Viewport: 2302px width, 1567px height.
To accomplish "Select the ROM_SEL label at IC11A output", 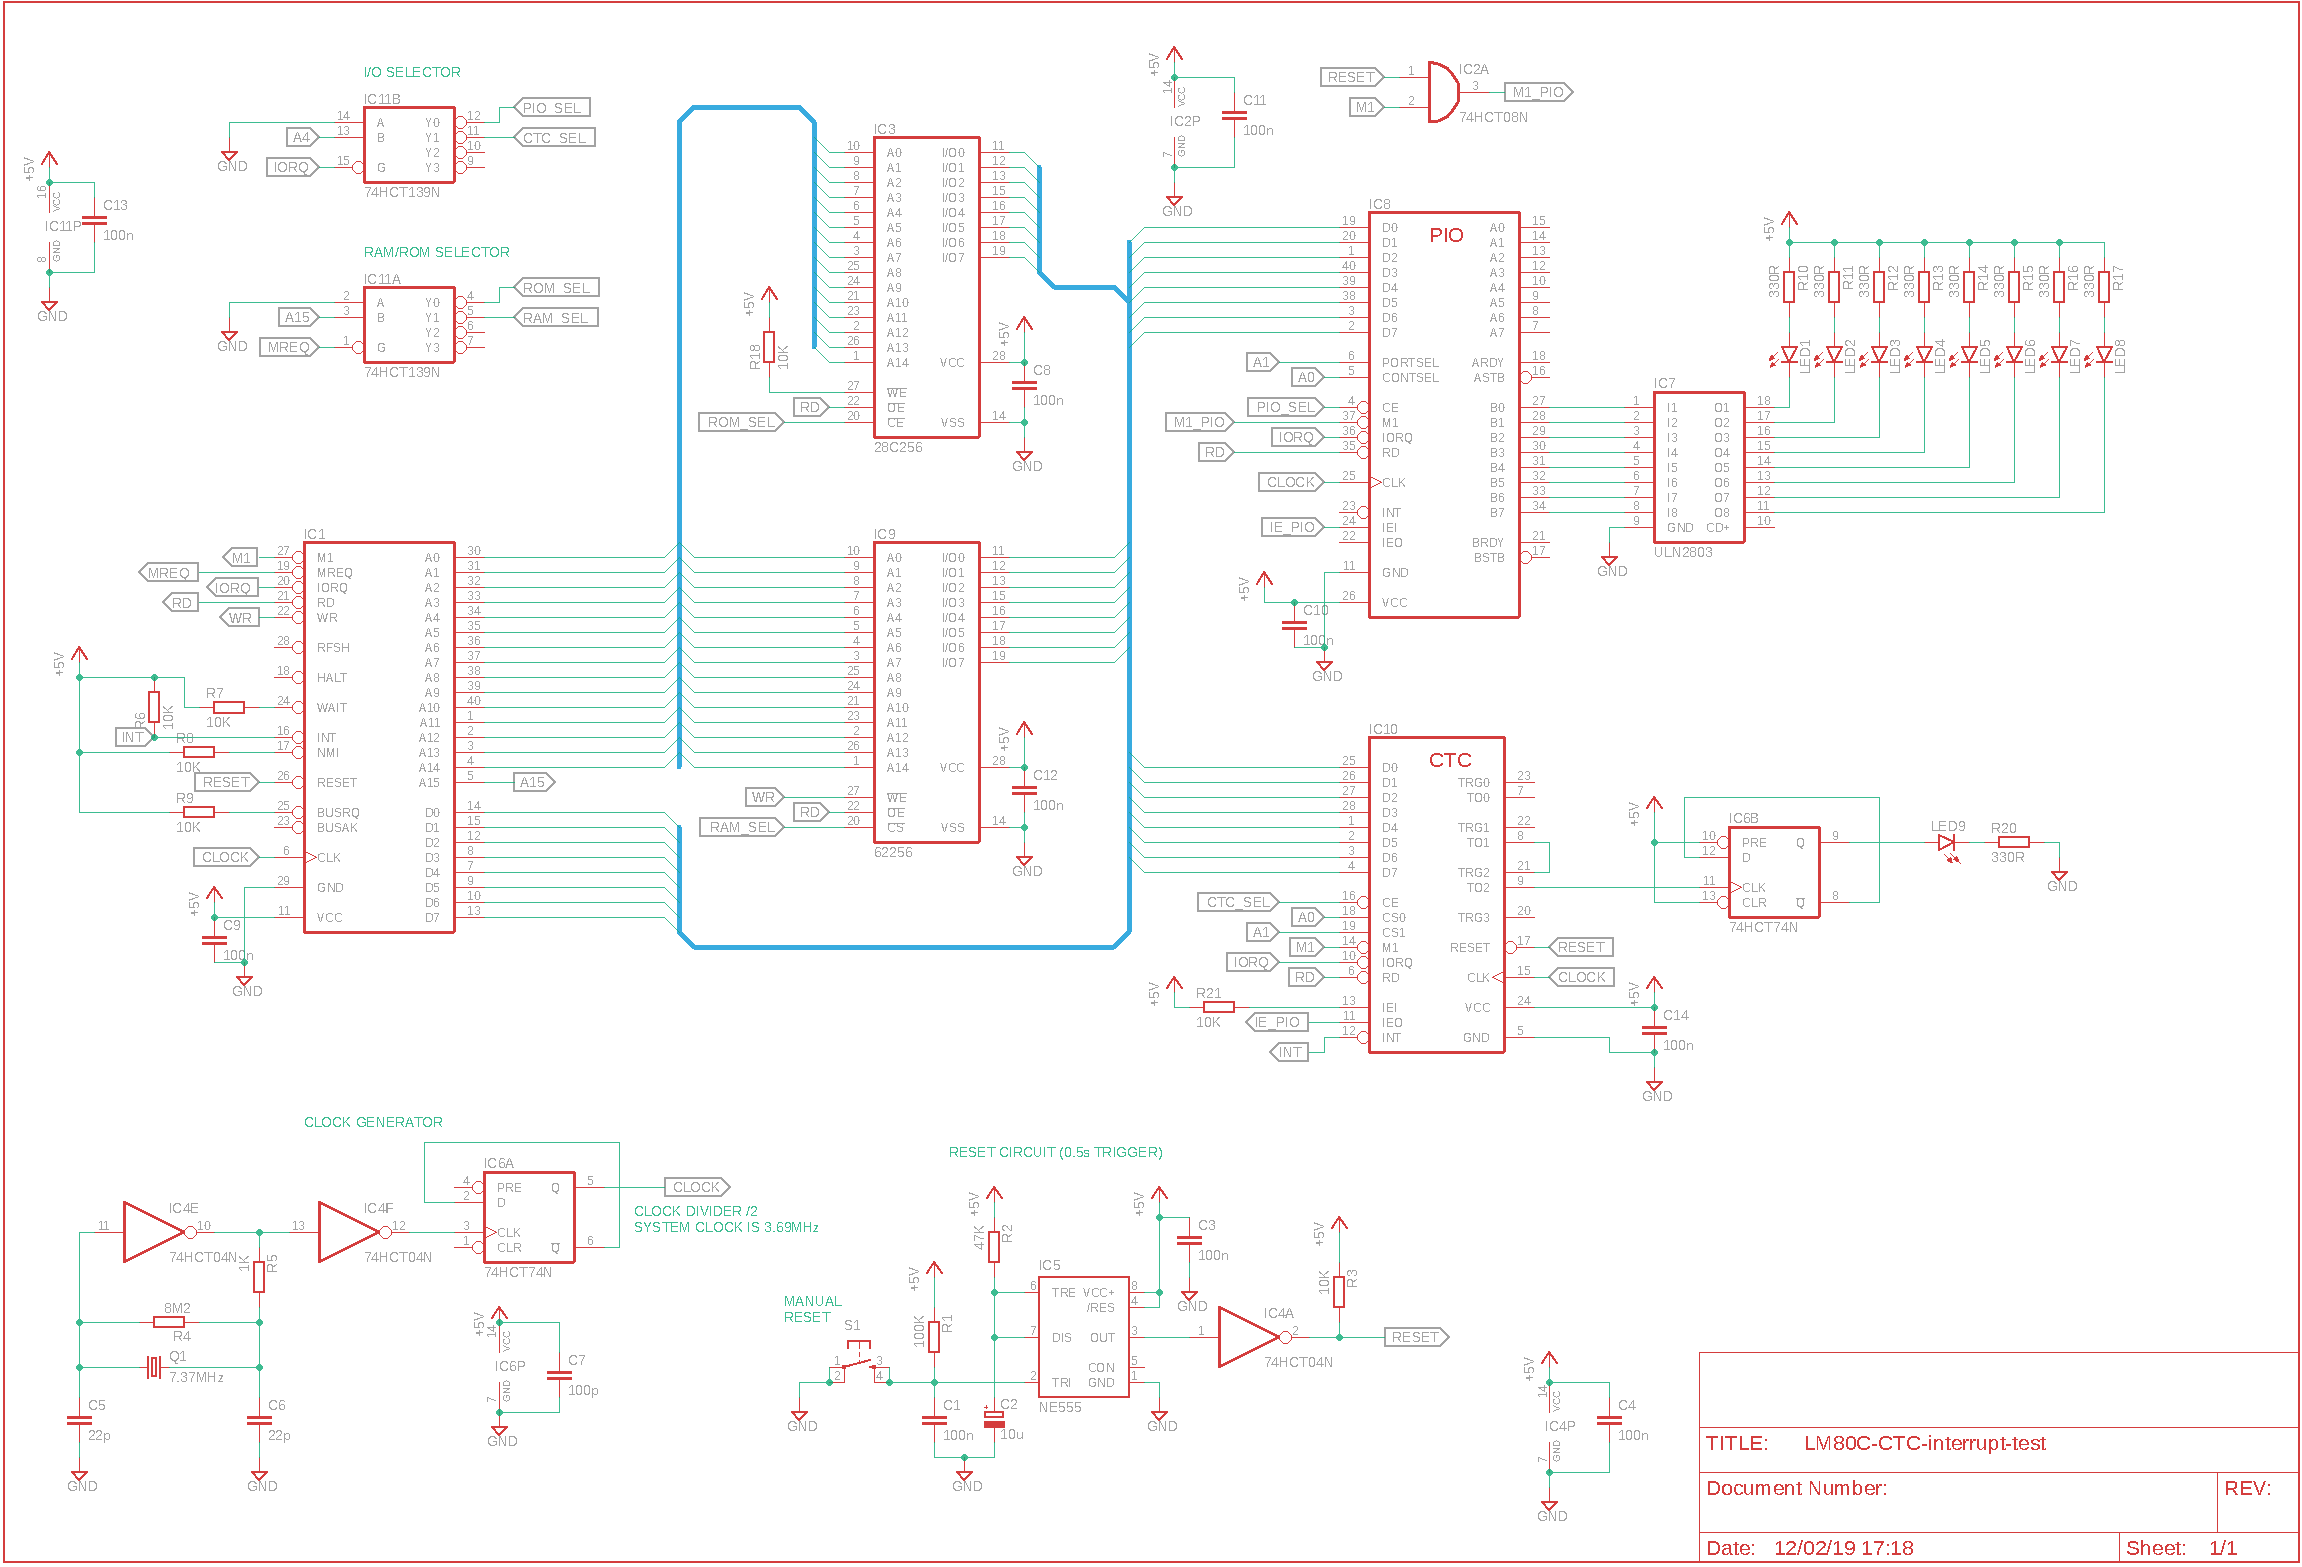I will coord(556,288).
